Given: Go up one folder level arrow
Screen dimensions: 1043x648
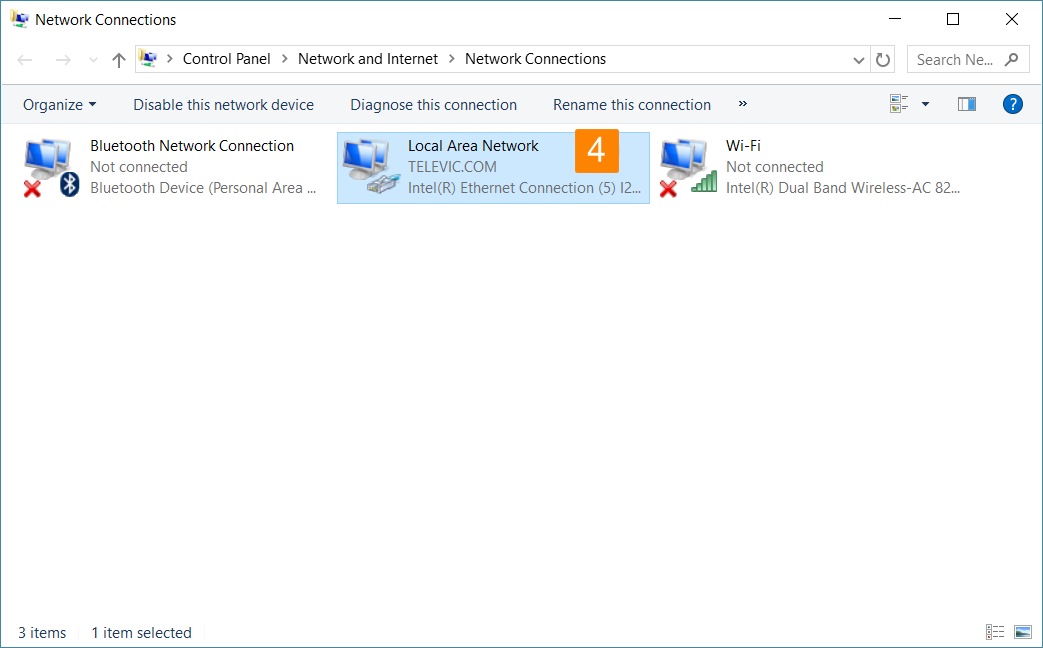Looking at the screenshot, I should point(119,60).
